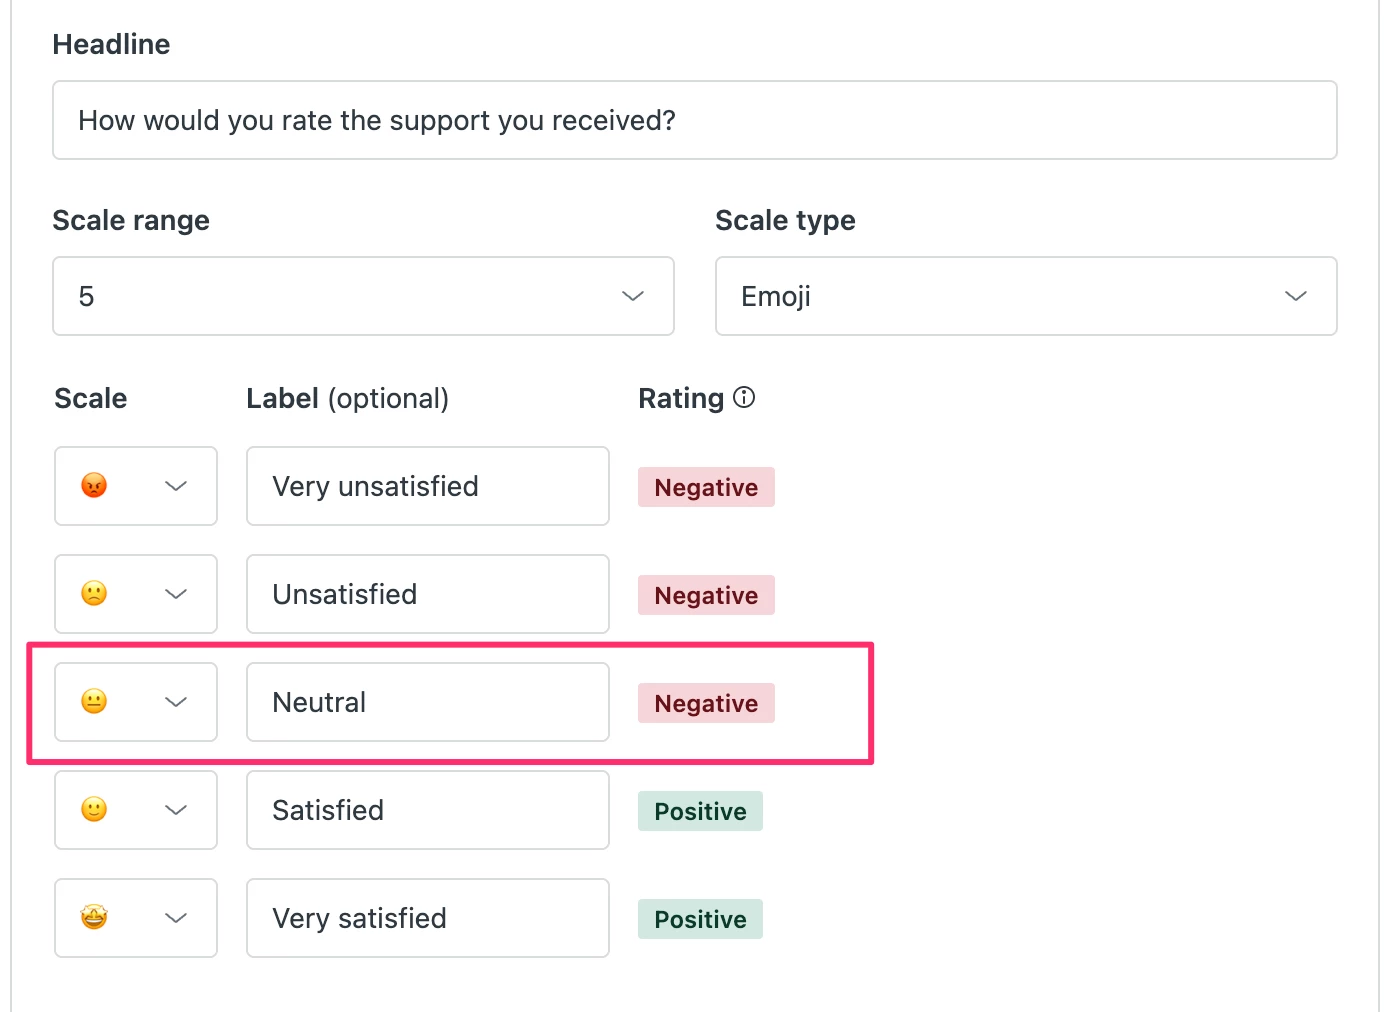Click the Very unsatisfied label field

(428, 486)
